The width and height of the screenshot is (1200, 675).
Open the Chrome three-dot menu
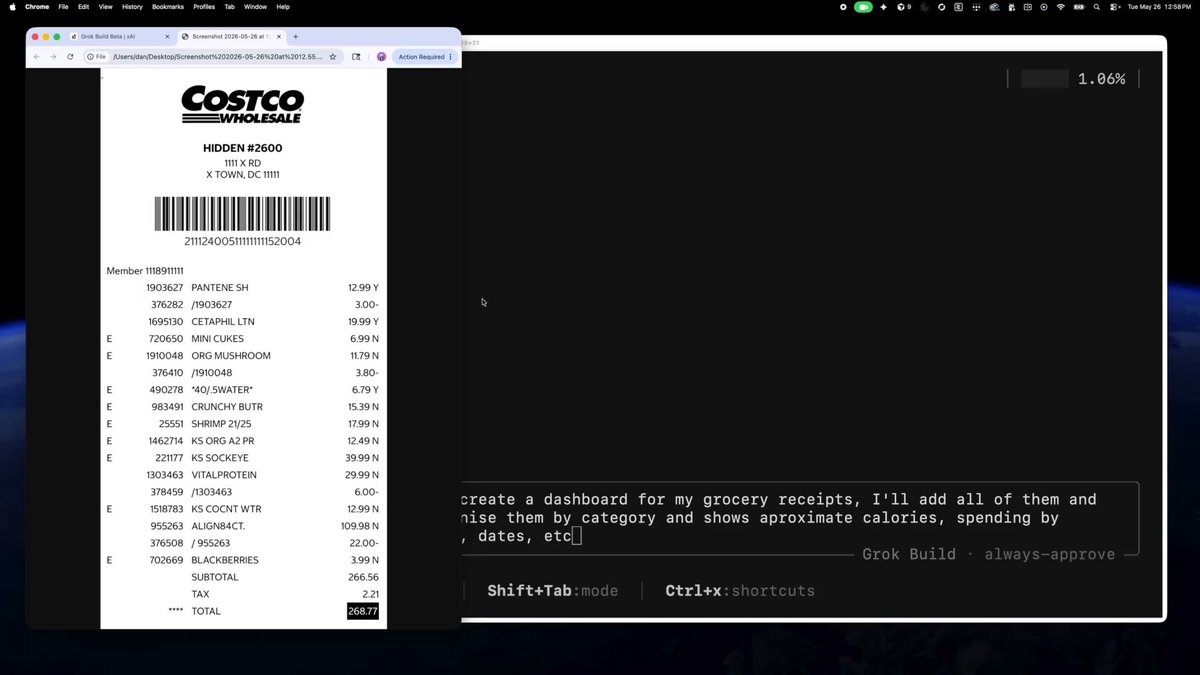451,57
